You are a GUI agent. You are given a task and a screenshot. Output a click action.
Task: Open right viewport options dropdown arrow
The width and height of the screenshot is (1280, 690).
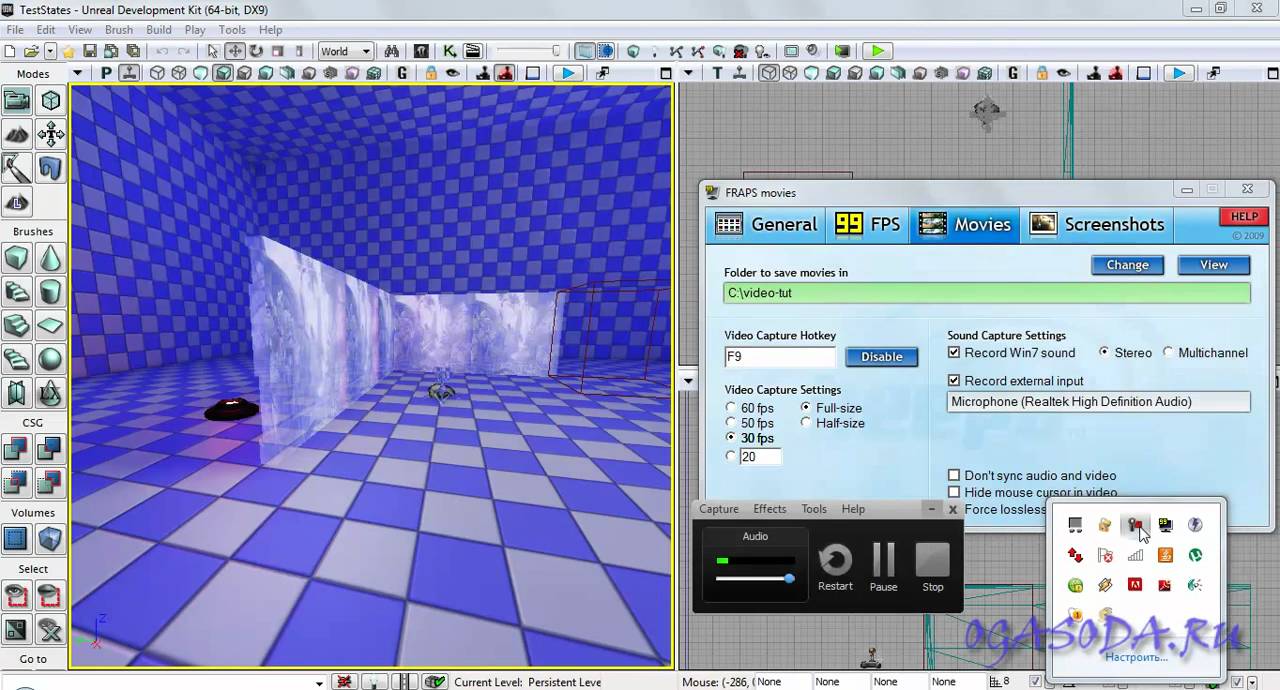[x=688, y=73]
